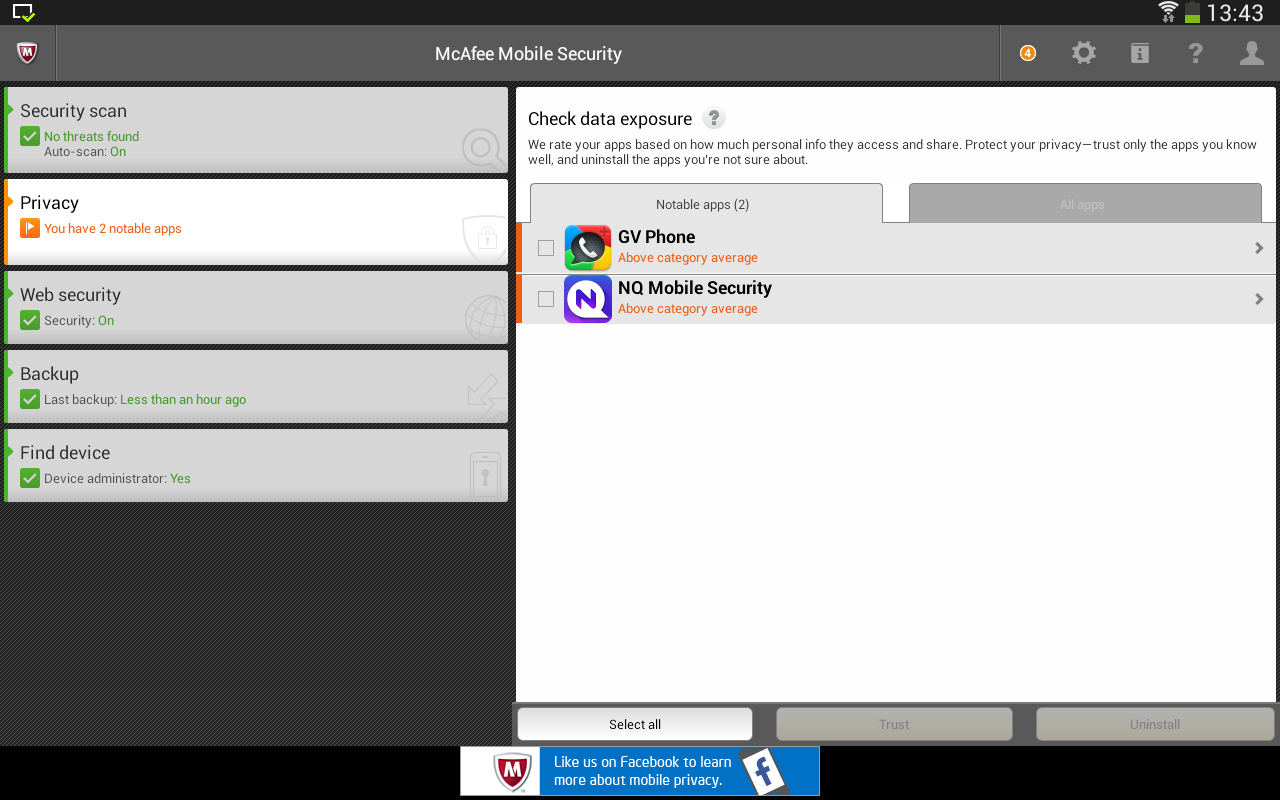Open the info panel icon in the header
This screenshot has height=800, width=1280.
(1140, 53)
